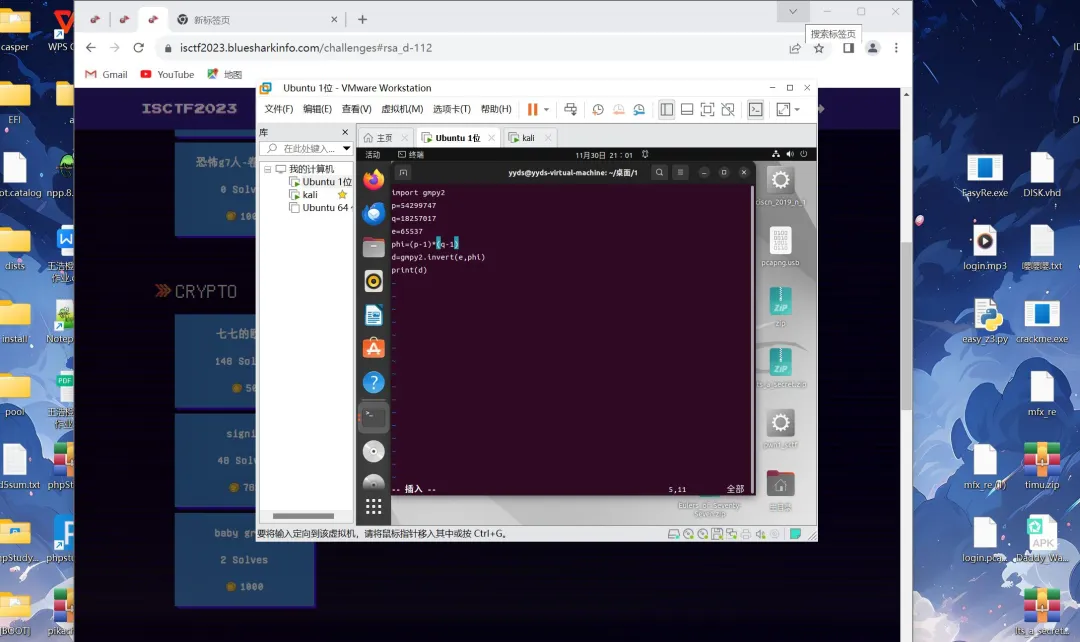
Task: Collapse the 我的计算机 tree node
Action: pos(267,169)
